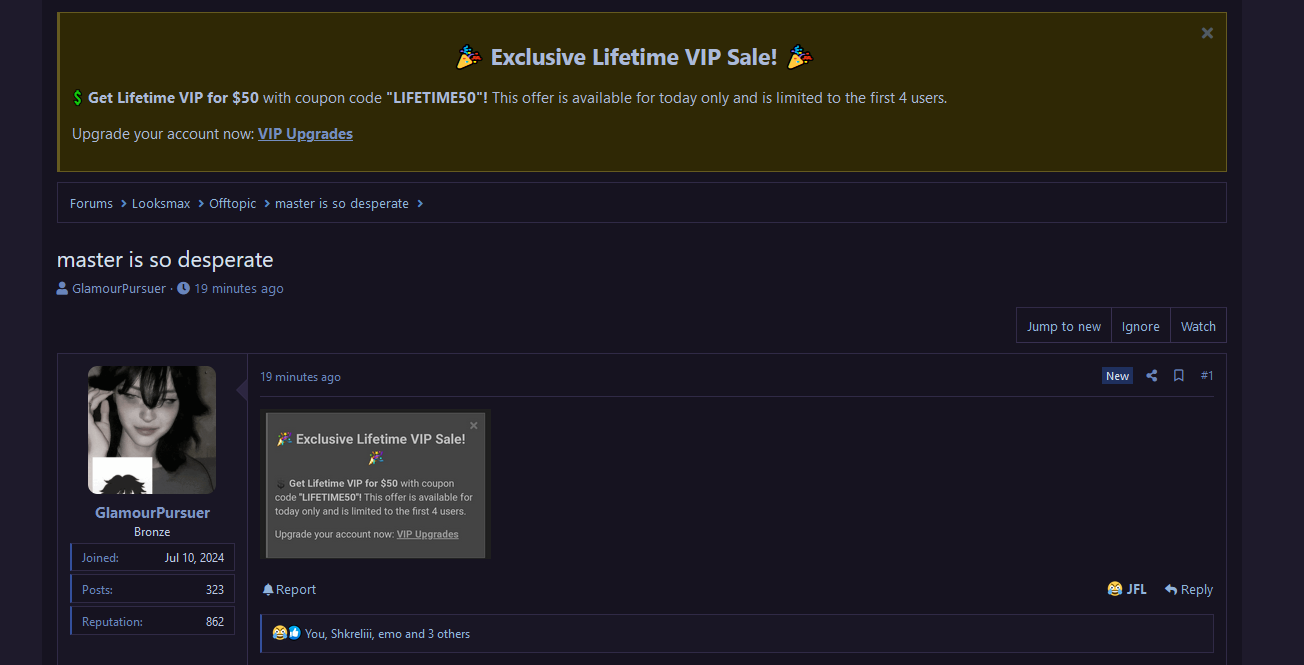The width and height of the screenshot is (1304, 665).
Task: Enlarge the attached VIP sale screenshot
Action: (x=375, y=484)
